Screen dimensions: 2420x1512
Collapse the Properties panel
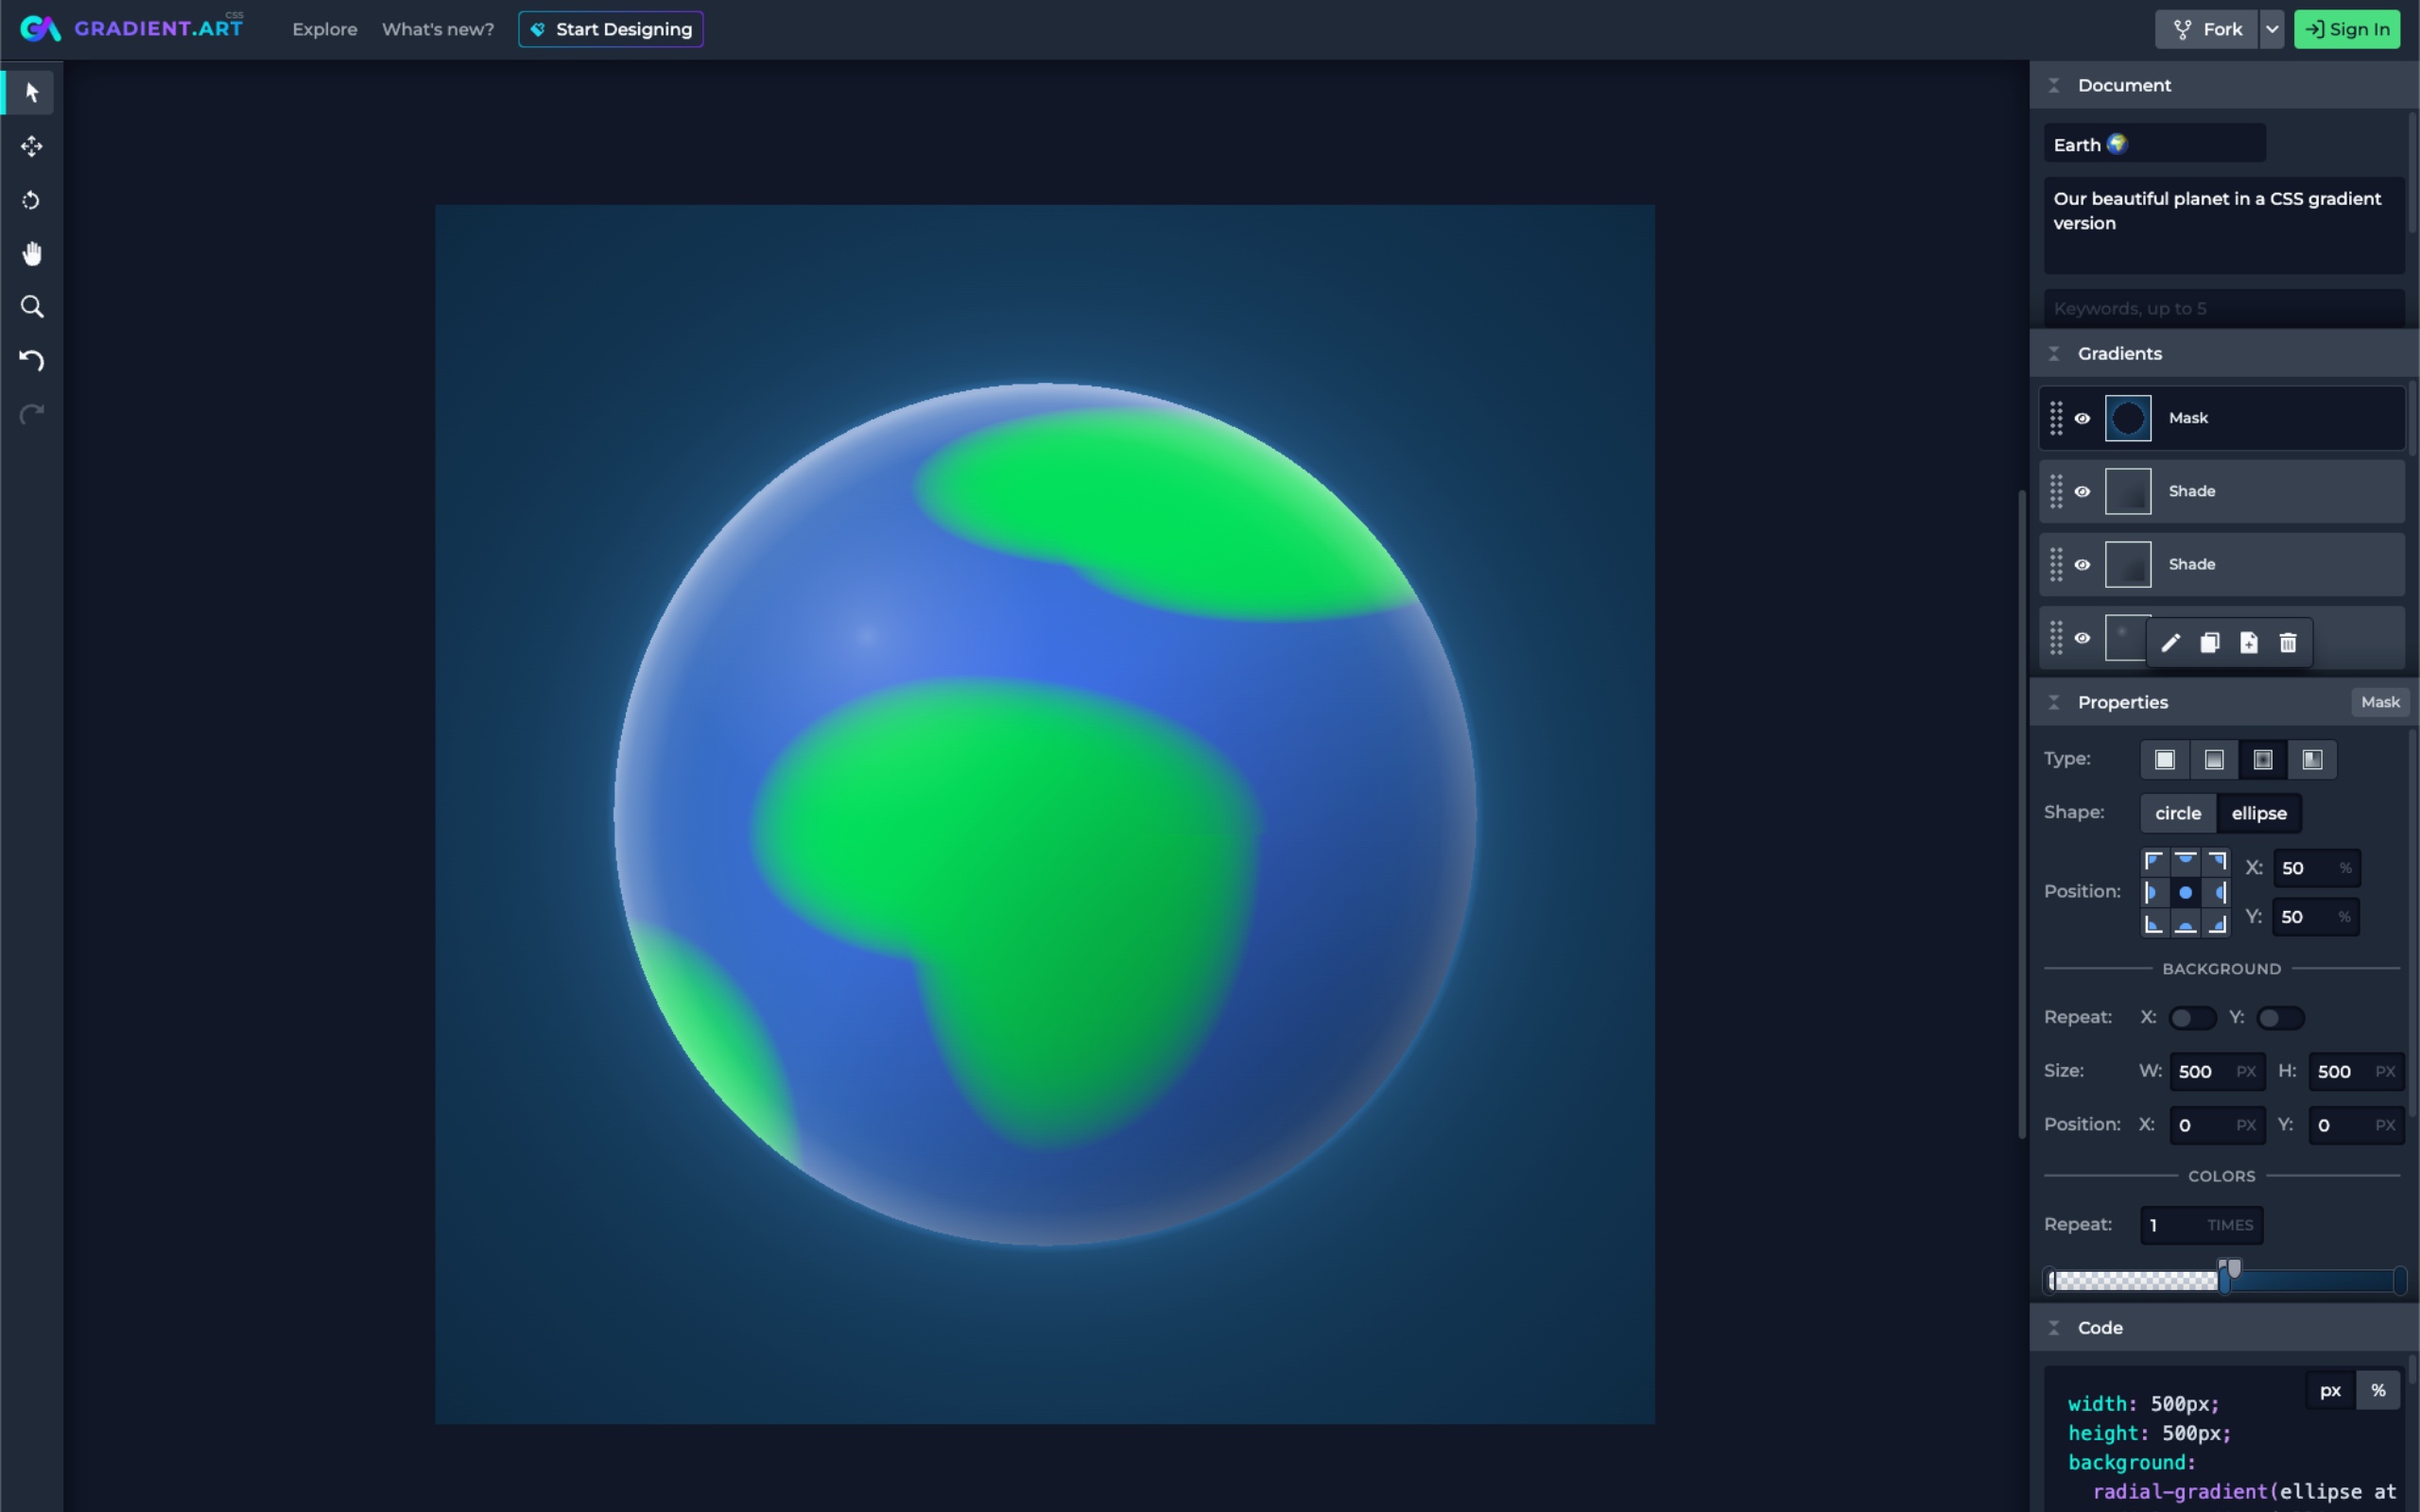(2054, 702)
